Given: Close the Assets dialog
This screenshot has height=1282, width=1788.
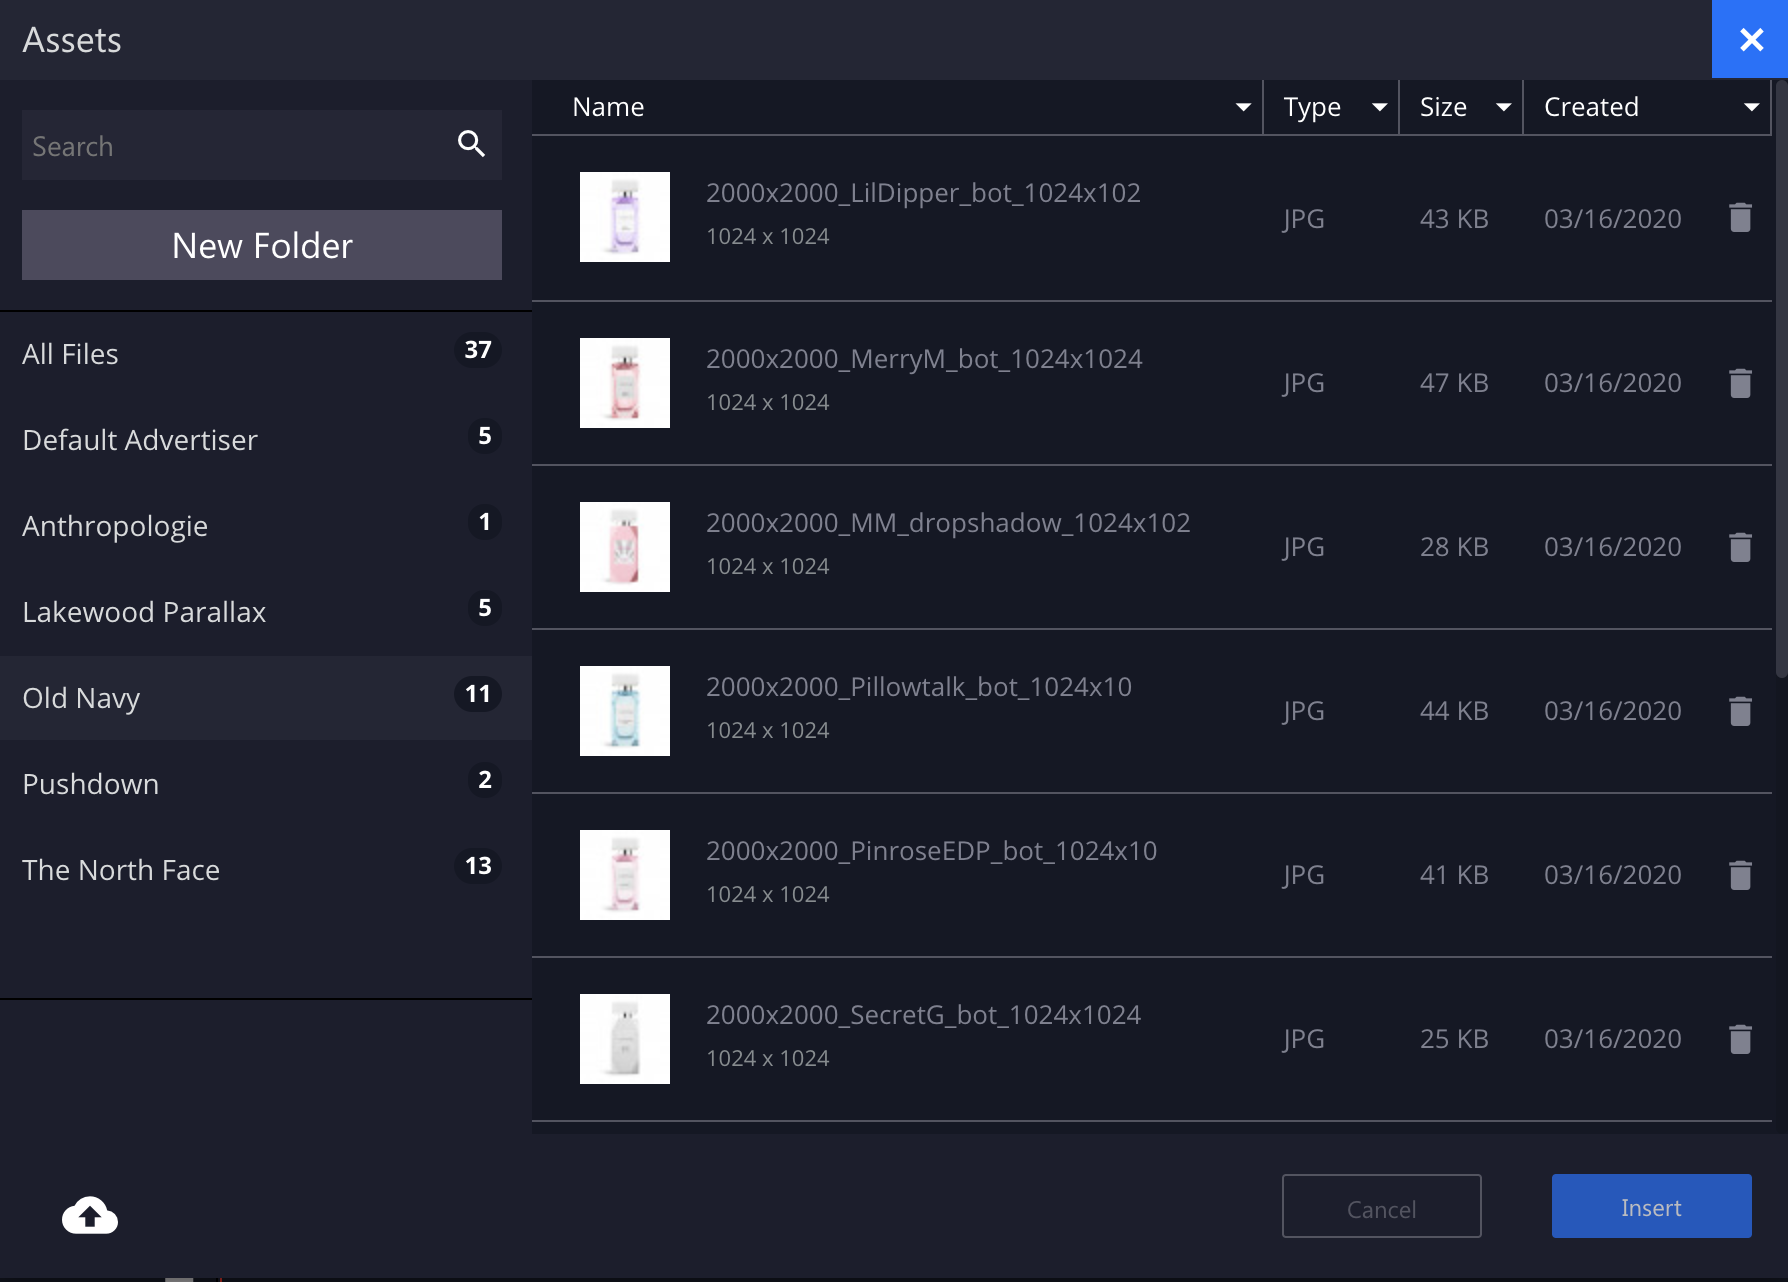Looking at the screenshot, I should (x=1750, y=39).
